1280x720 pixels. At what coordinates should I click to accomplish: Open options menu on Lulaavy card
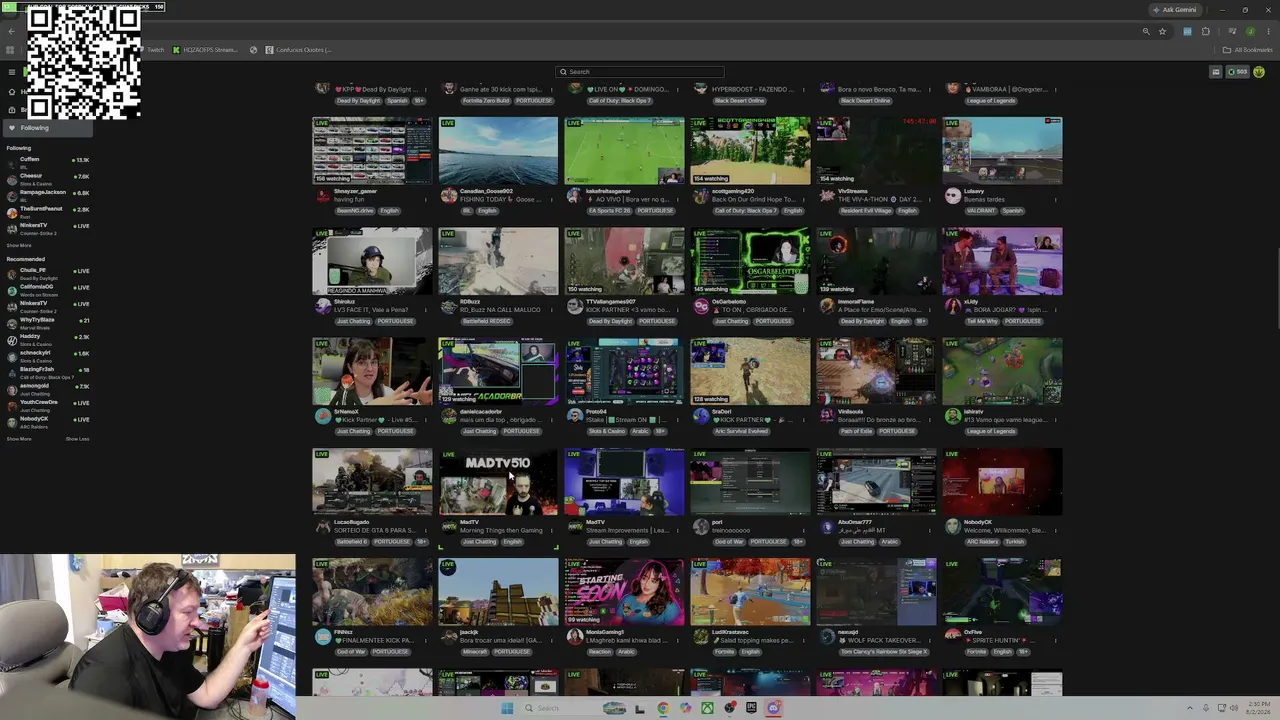pyautogui.click(x=1057, y=199)
